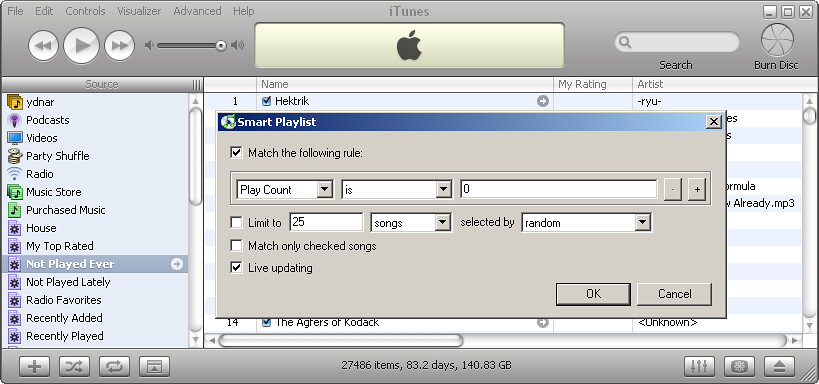The image size is (819, 384).
Task: Enable Match only checked songs
Action: 237,246
